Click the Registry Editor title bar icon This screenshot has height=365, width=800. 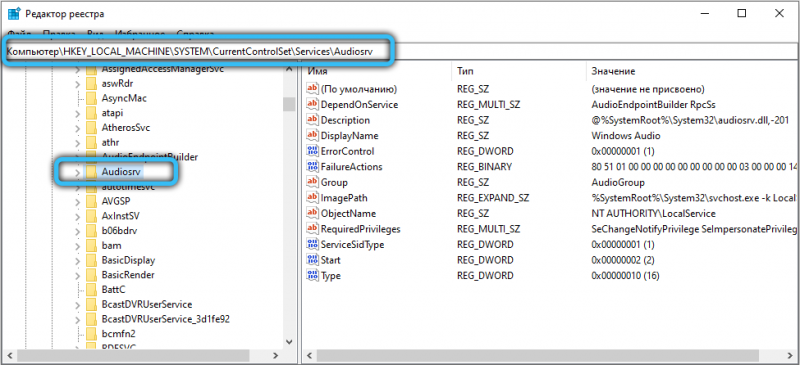click(14, 14)
